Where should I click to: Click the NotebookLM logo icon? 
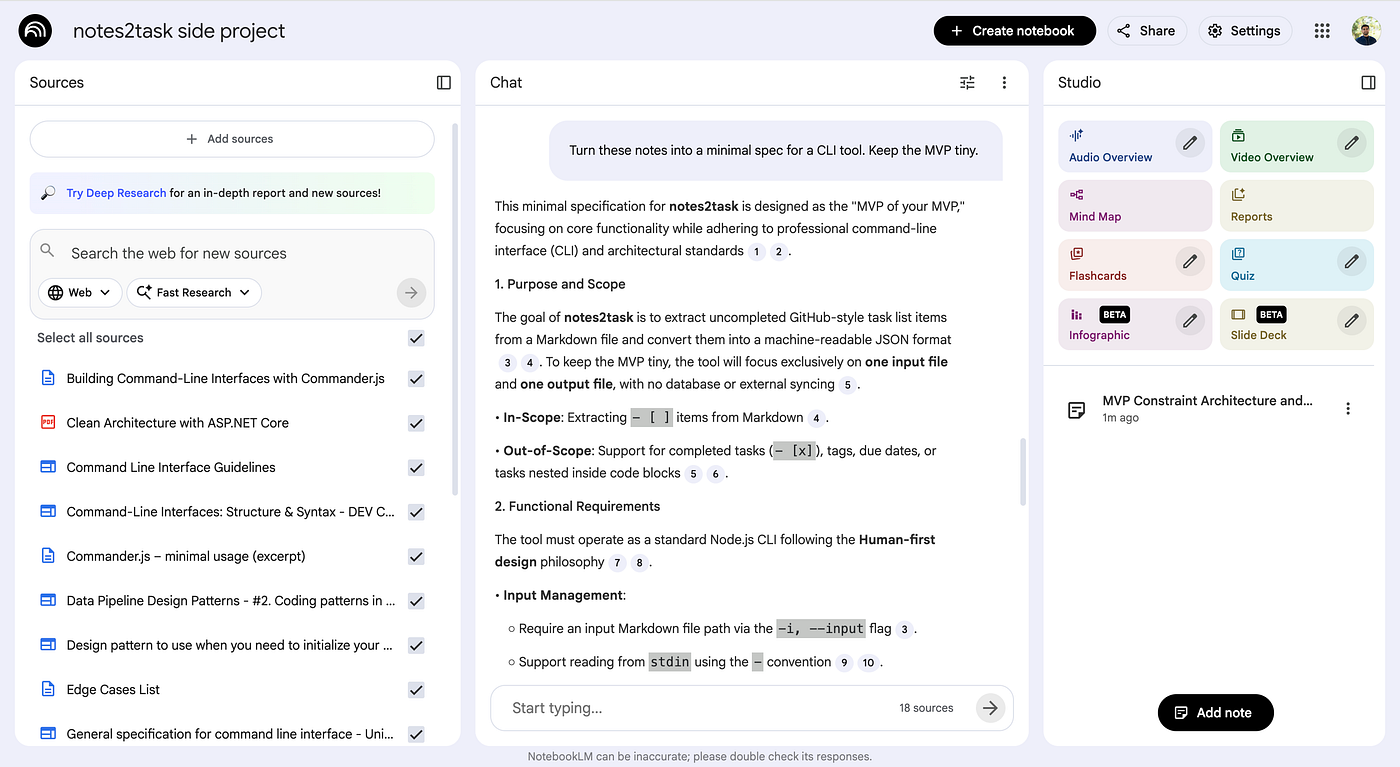point(36,31)
